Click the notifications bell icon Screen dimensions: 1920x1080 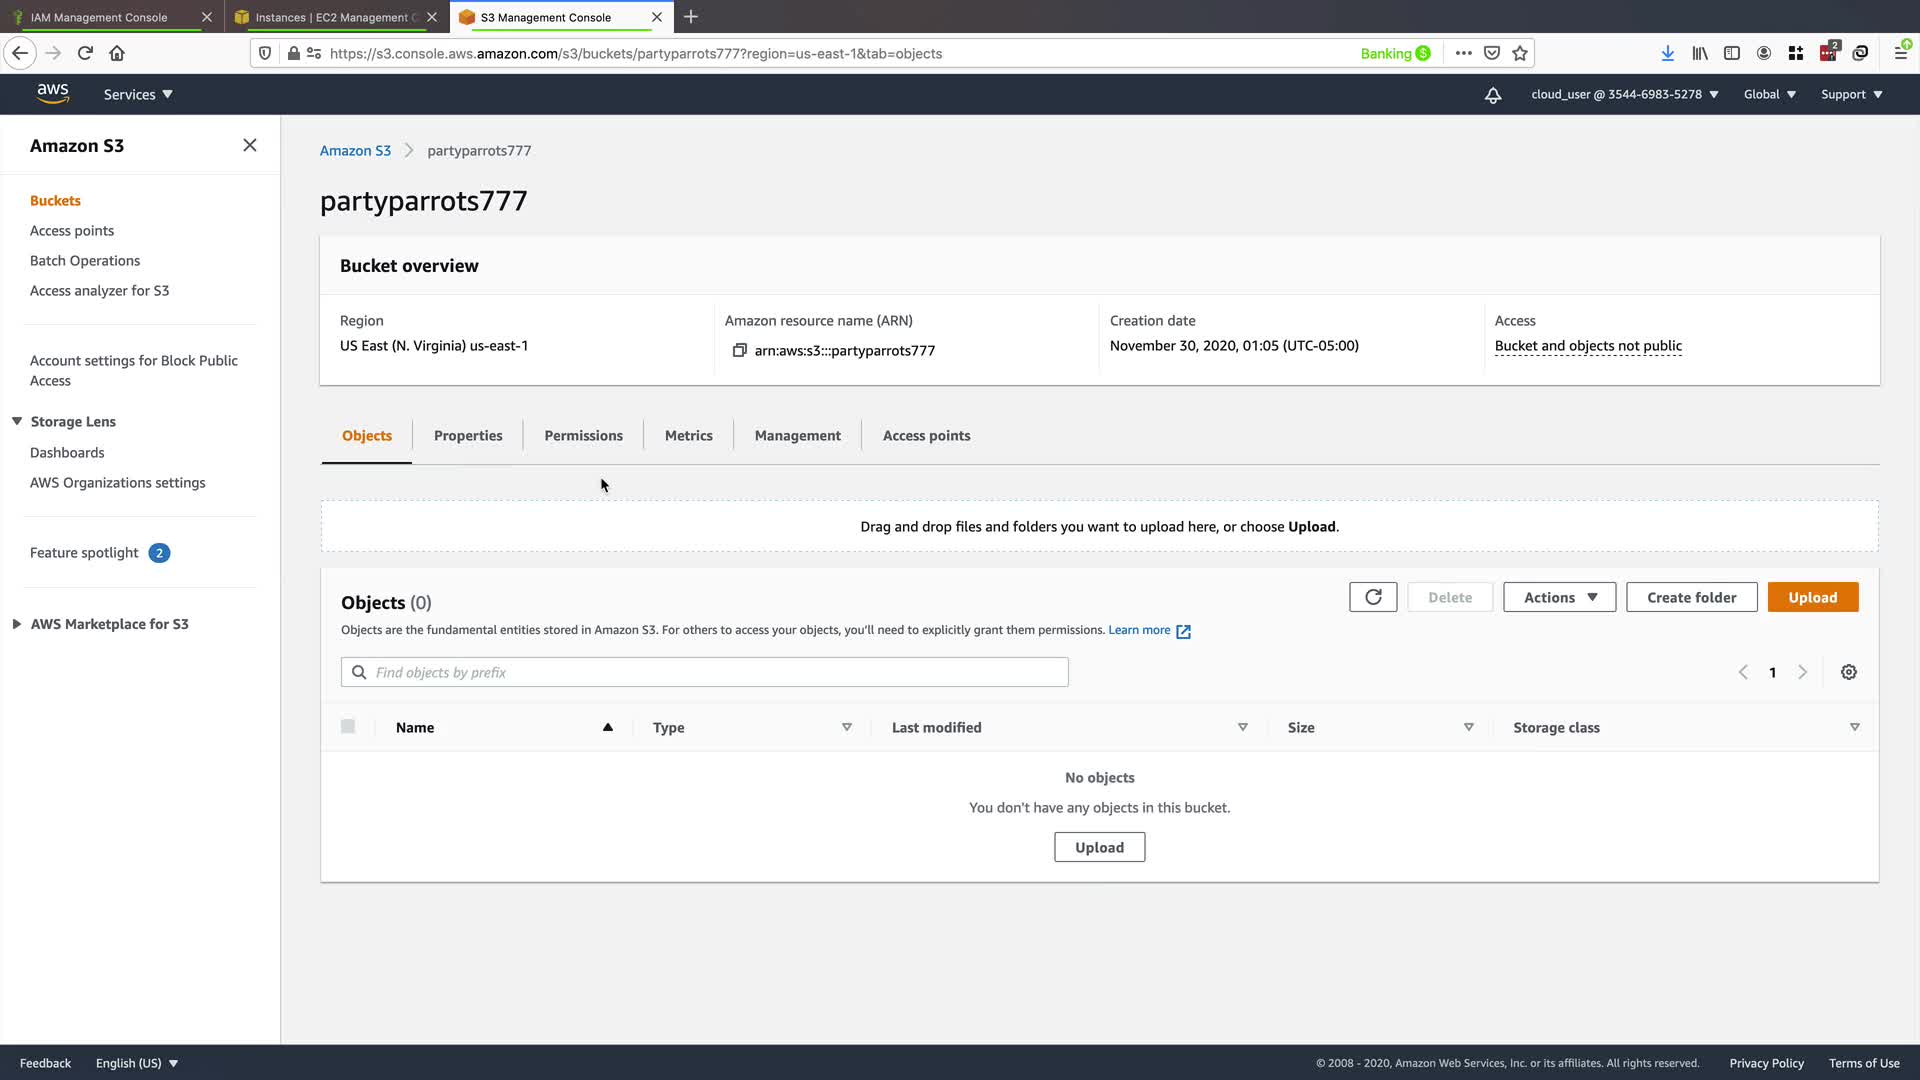1492,95
